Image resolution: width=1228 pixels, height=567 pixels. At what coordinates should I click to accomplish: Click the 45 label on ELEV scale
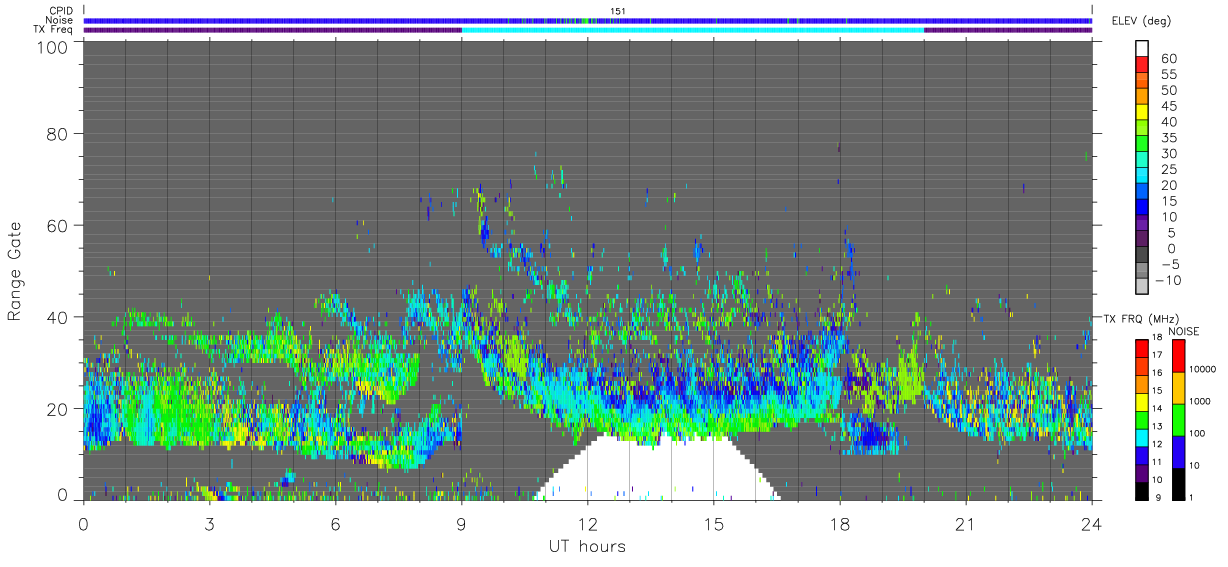pos(1167,106)
